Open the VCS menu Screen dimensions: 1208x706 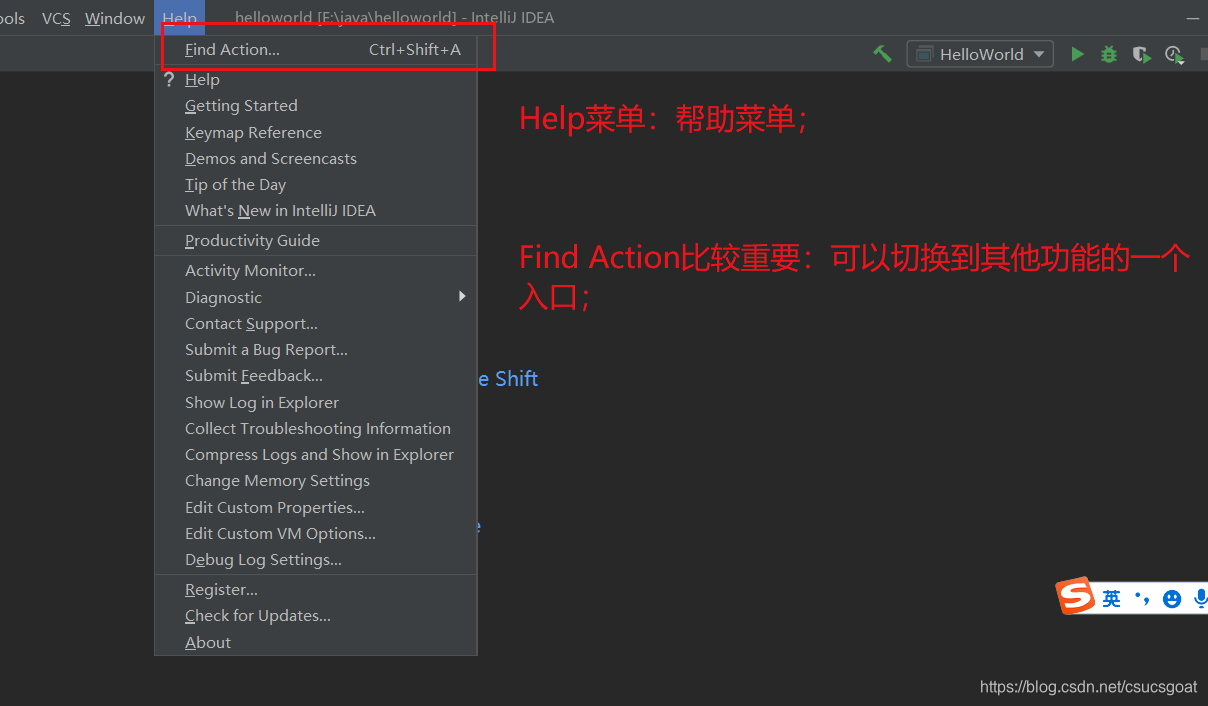(x=56, y=18)
